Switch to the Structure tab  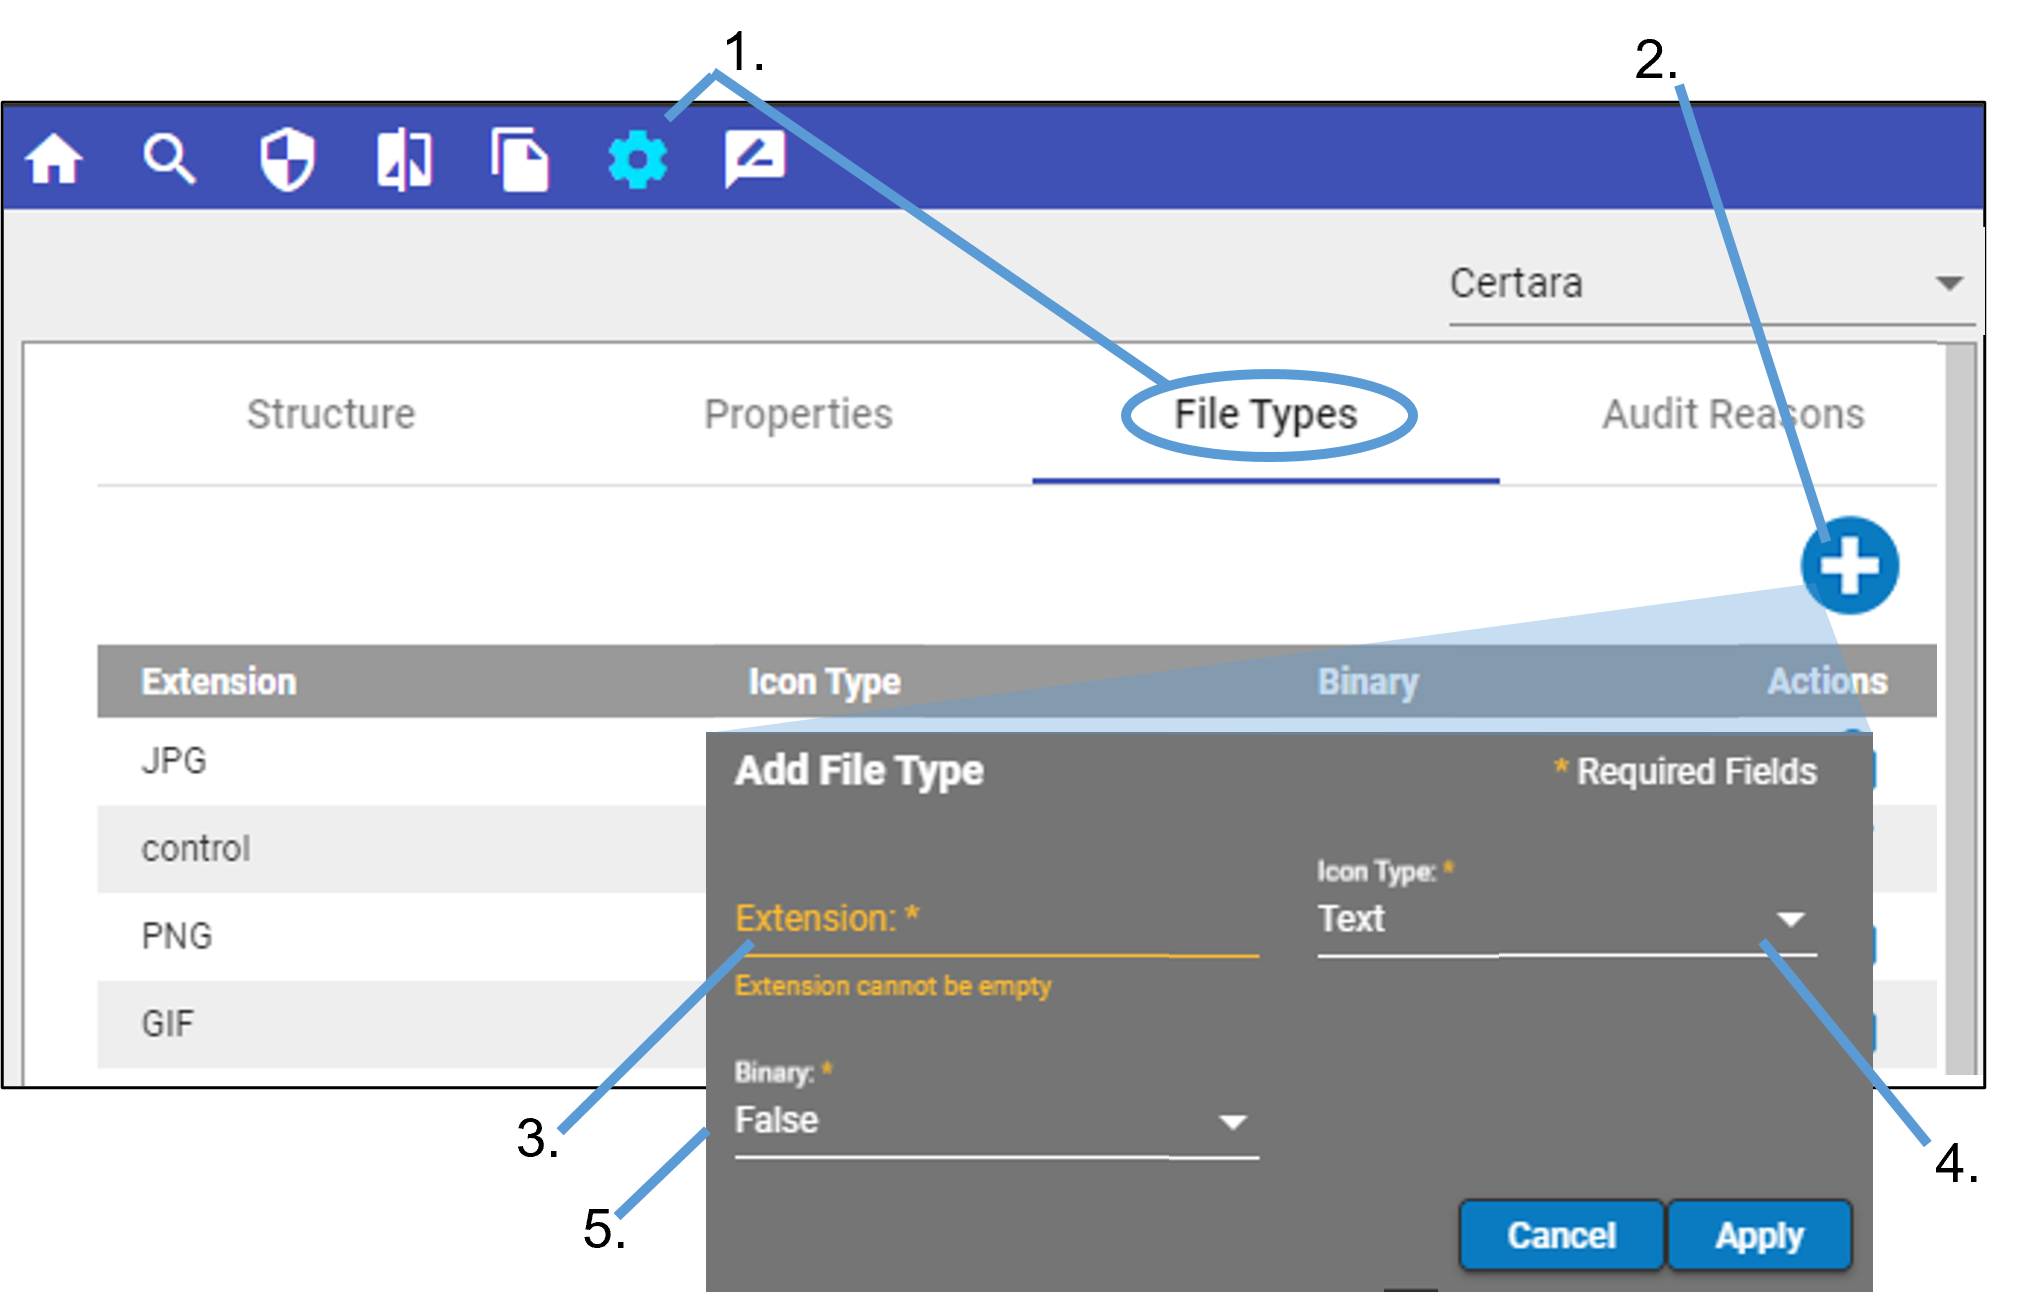point(331,414)
